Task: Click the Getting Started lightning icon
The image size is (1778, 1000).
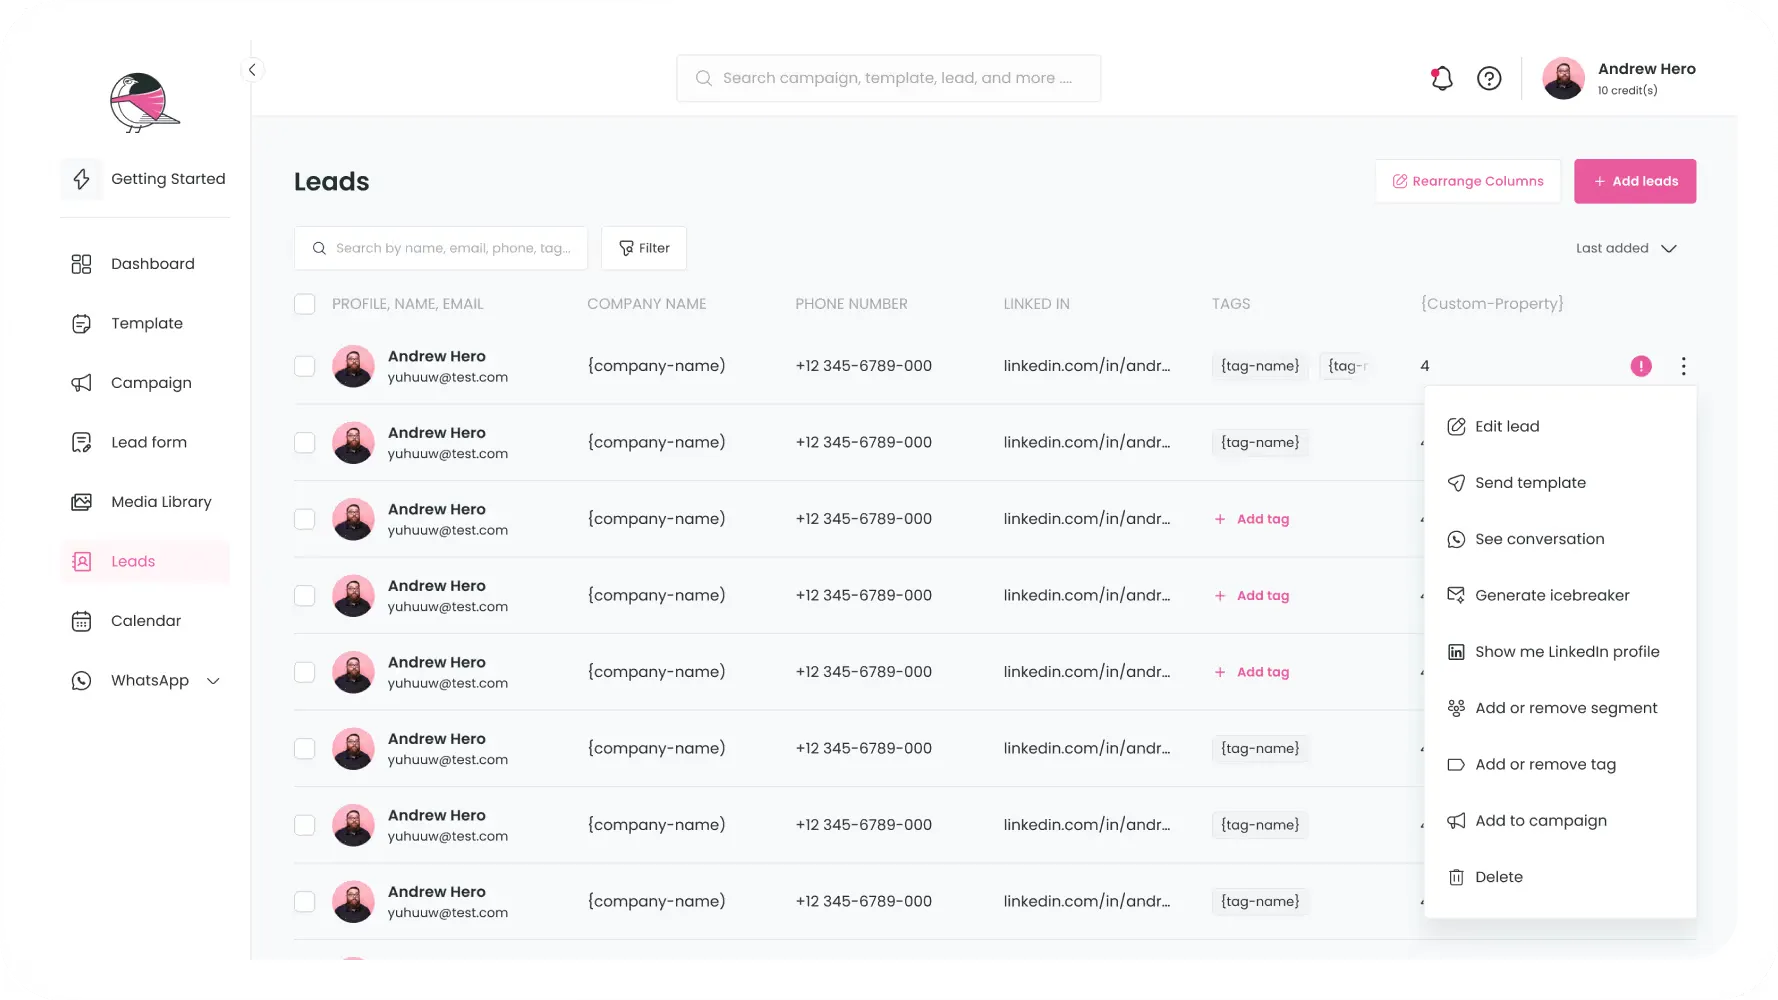Action: (82, 179)
